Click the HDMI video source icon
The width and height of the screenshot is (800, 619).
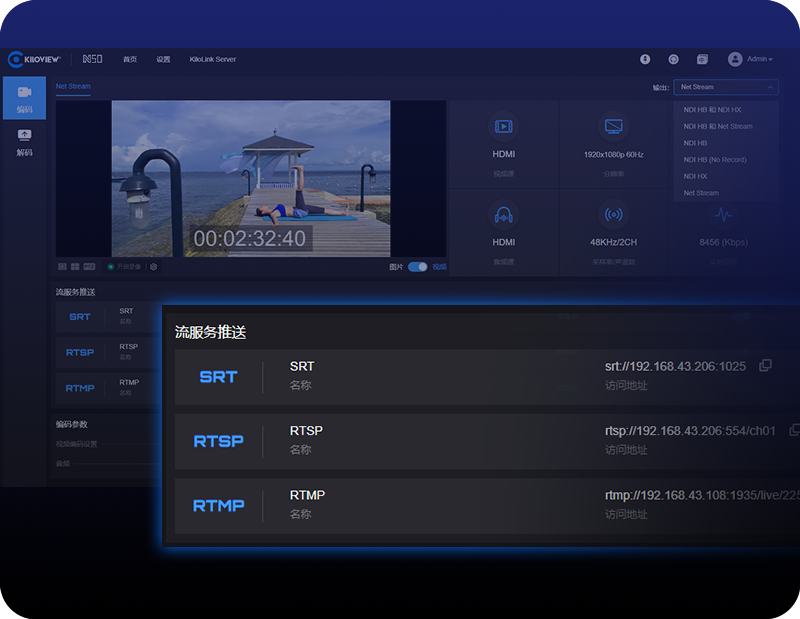503,127
